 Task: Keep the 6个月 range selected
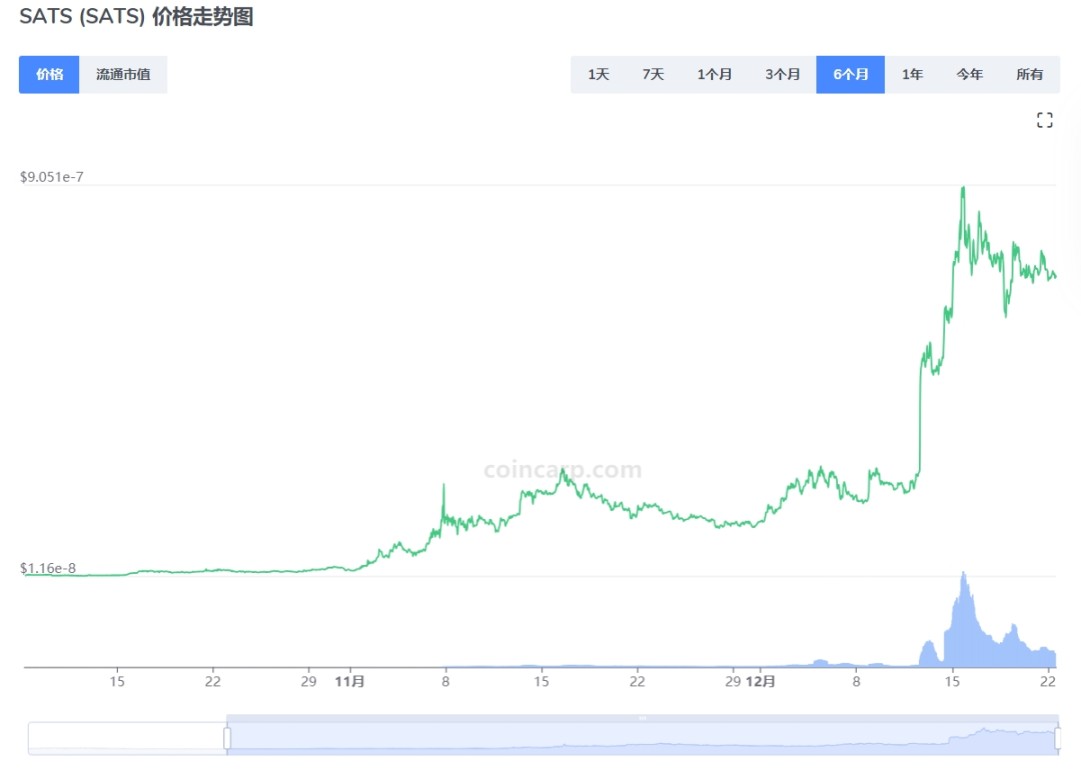[x=850, y=74]
